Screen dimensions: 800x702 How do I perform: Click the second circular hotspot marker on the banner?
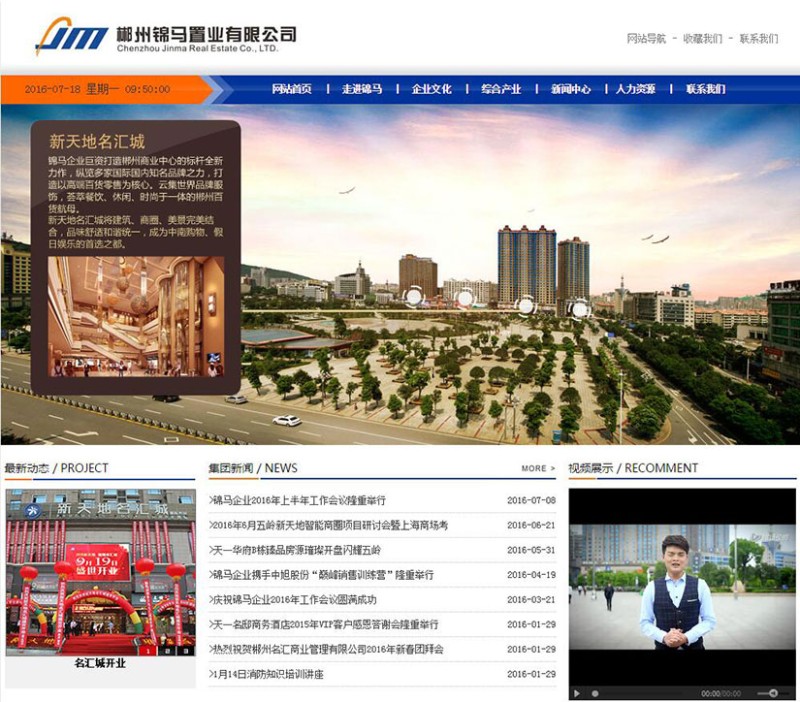[465, 298]
